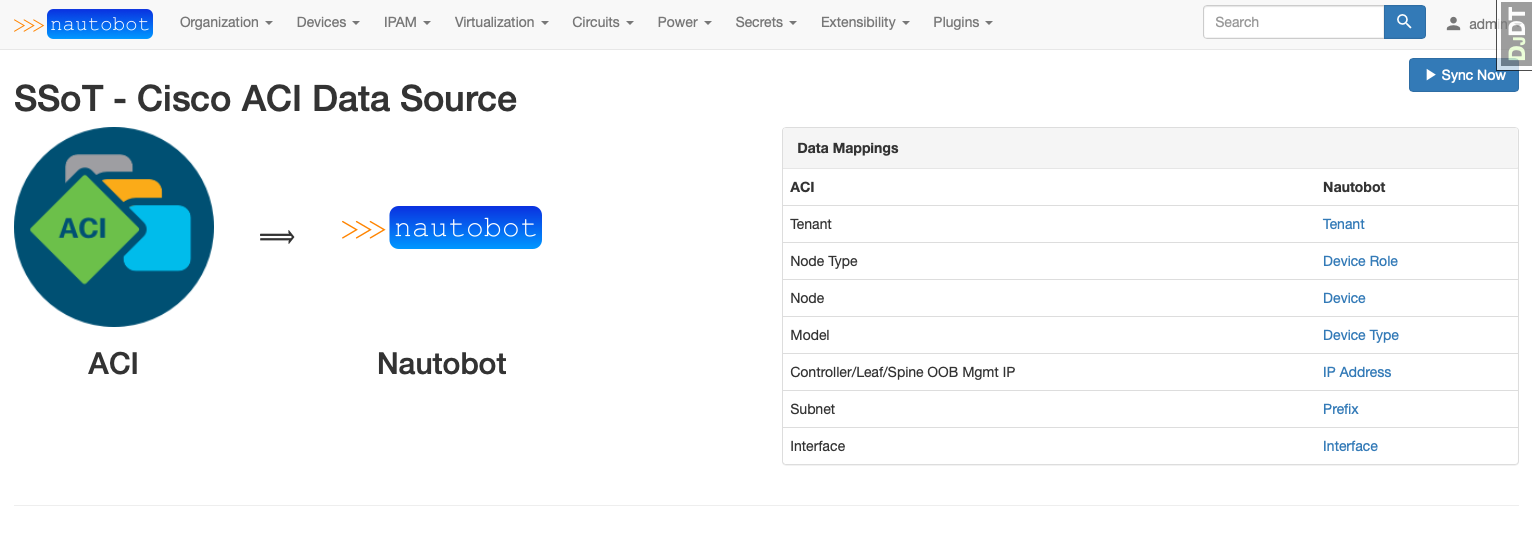
Task: Expand the Virtualization menu
Action: [x=501, y=22]
